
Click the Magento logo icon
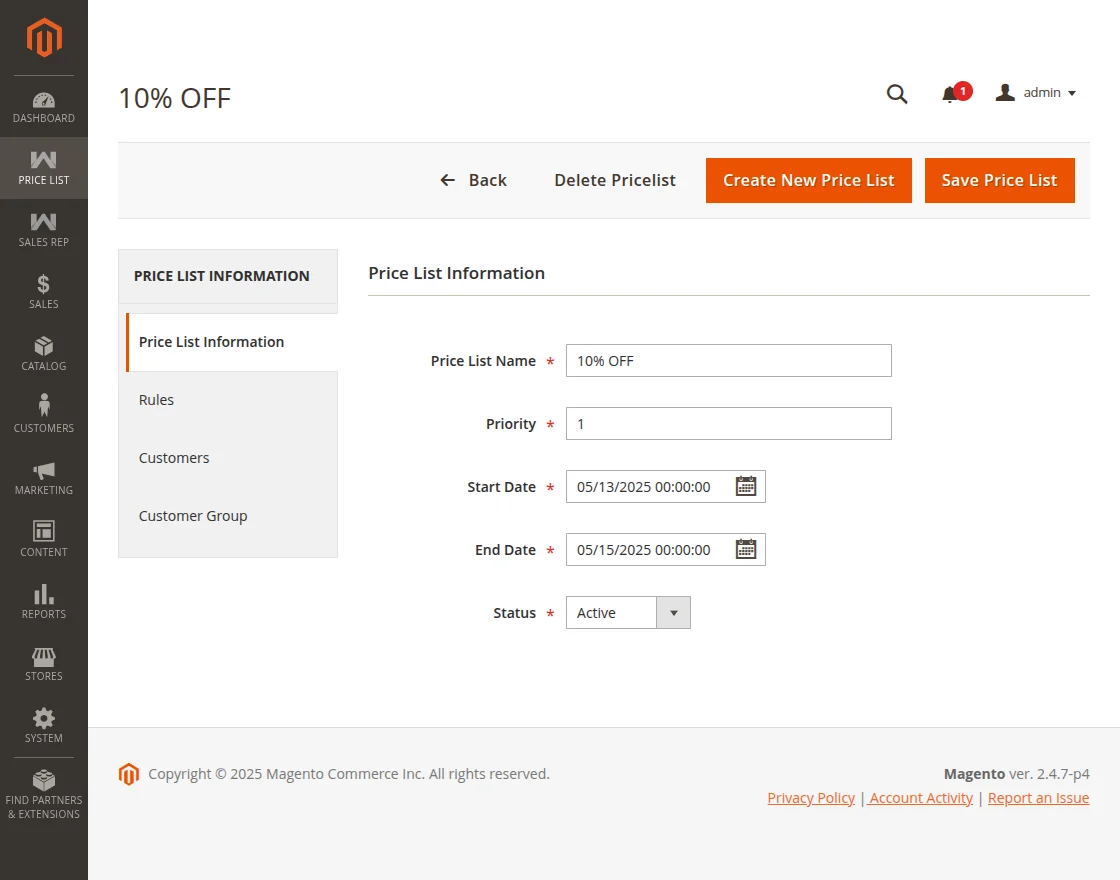click(44, 38)
